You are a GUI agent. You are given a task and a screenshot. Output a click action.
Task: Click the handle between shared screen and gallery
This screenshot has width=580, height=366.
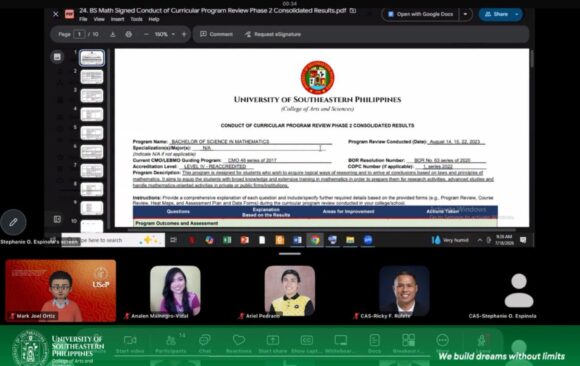pyautogui.click(x=290, y=254)
